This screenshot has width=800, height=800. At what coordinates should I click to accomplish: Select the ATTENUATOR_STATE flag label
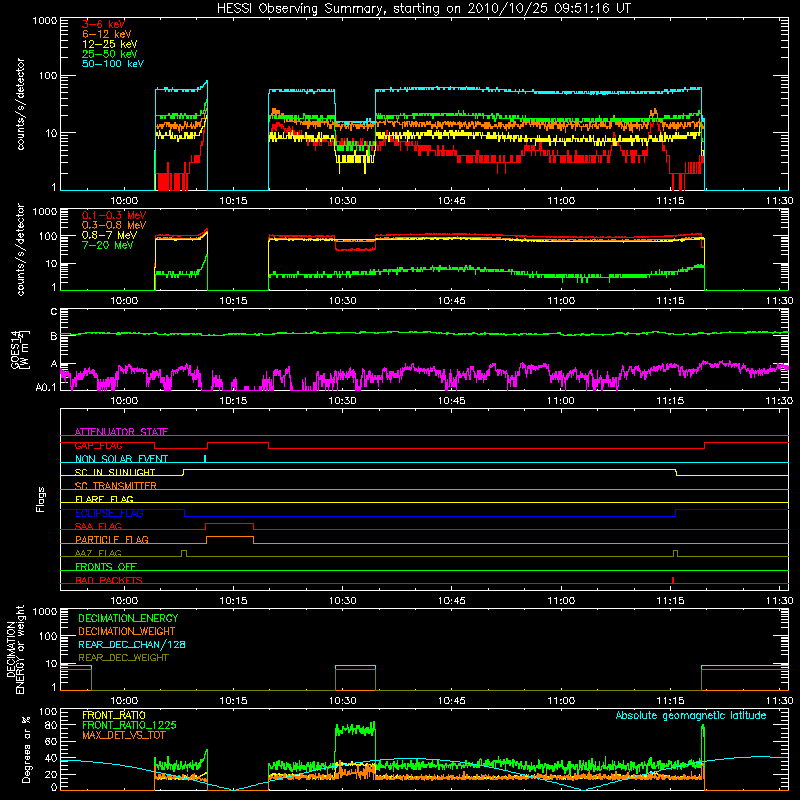click(121, 432)
